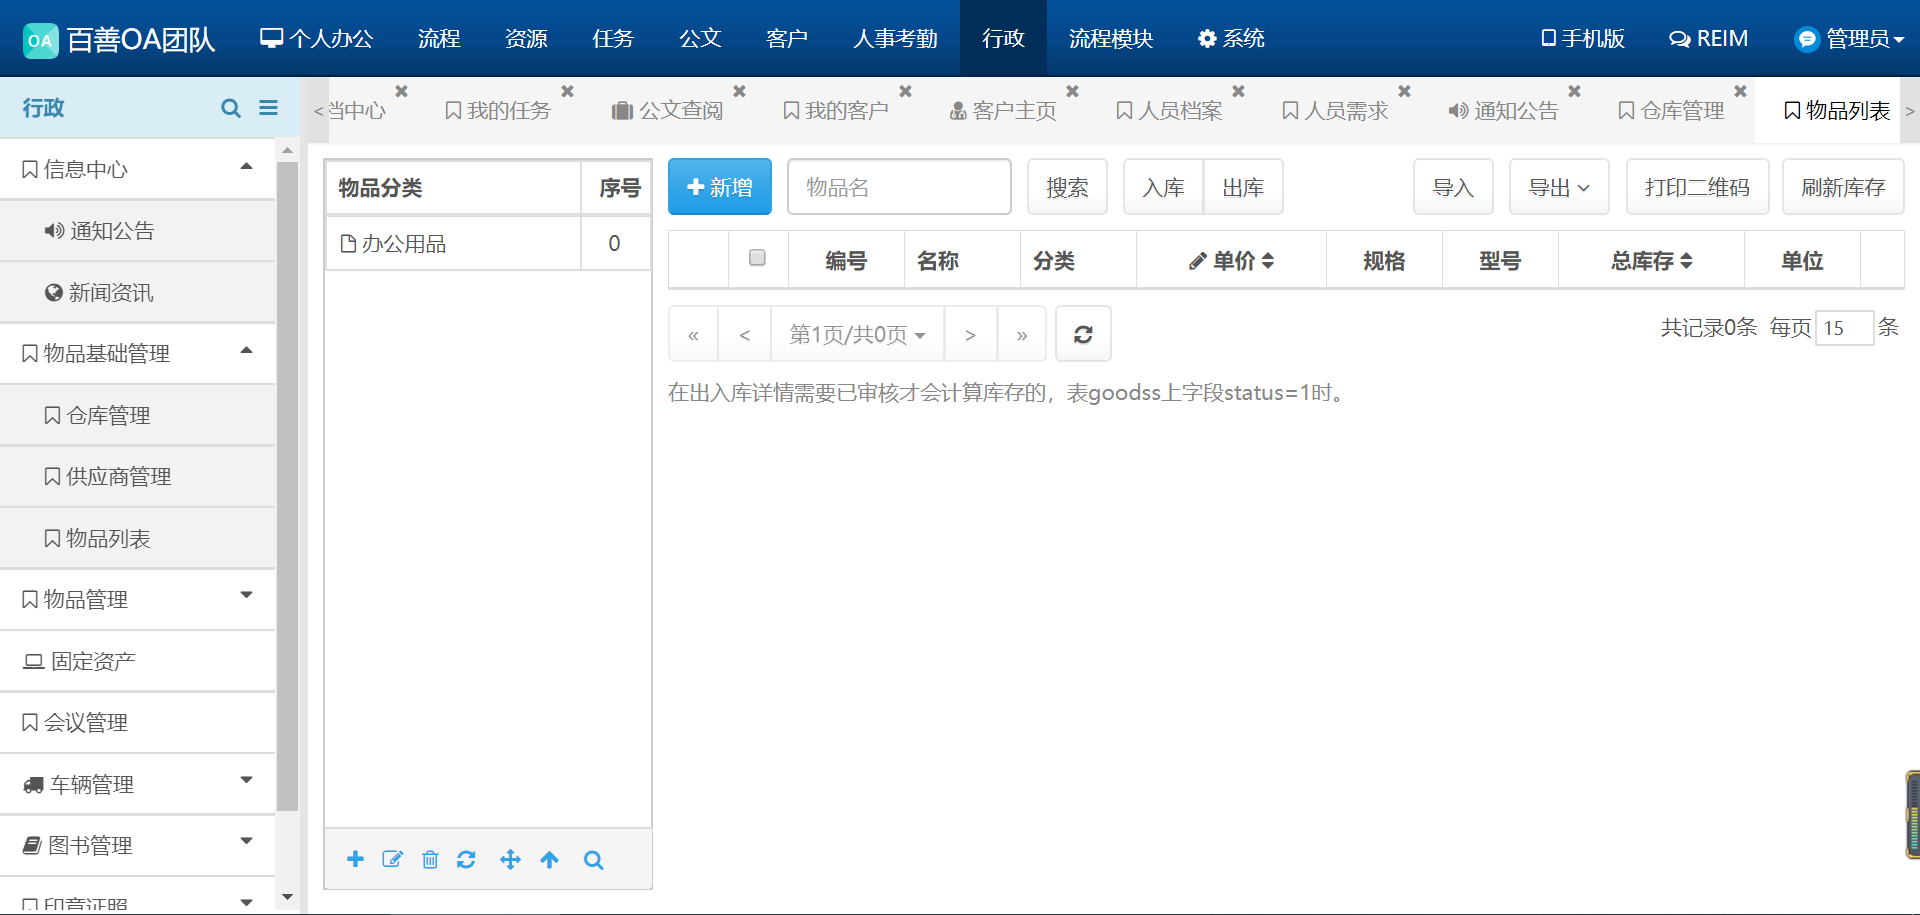The height and width of the screenshot is (915, 1920).
Task: Click the move arrows icon in category toolbar
Action: tap(510, 860)
